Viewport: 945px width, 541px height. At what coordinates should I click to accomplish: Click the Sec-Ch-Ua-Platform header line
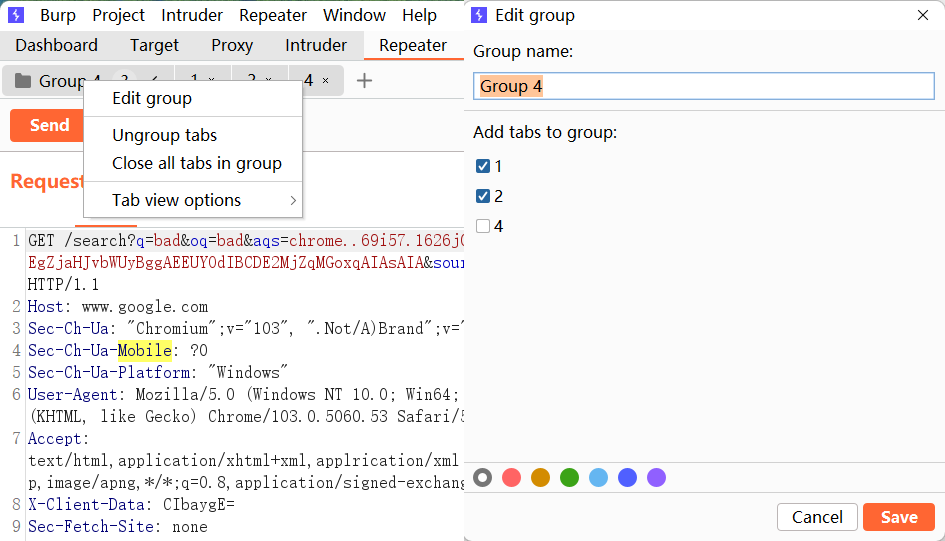tap(158, 372)
